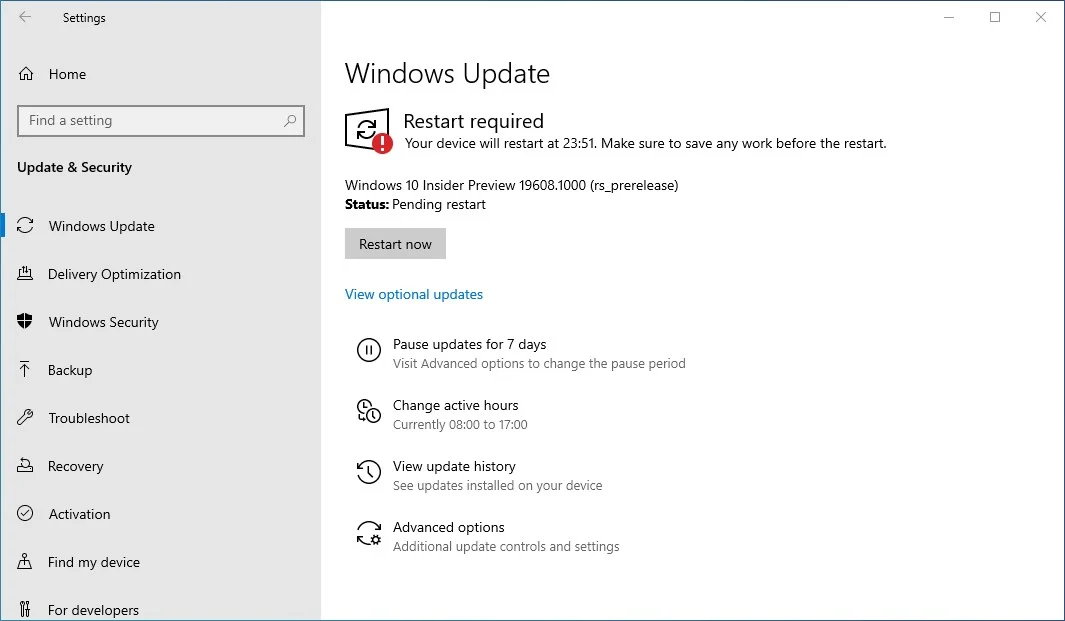
Task: Click the 'Status: Pending restart' text
Action: tap(415, 205)
